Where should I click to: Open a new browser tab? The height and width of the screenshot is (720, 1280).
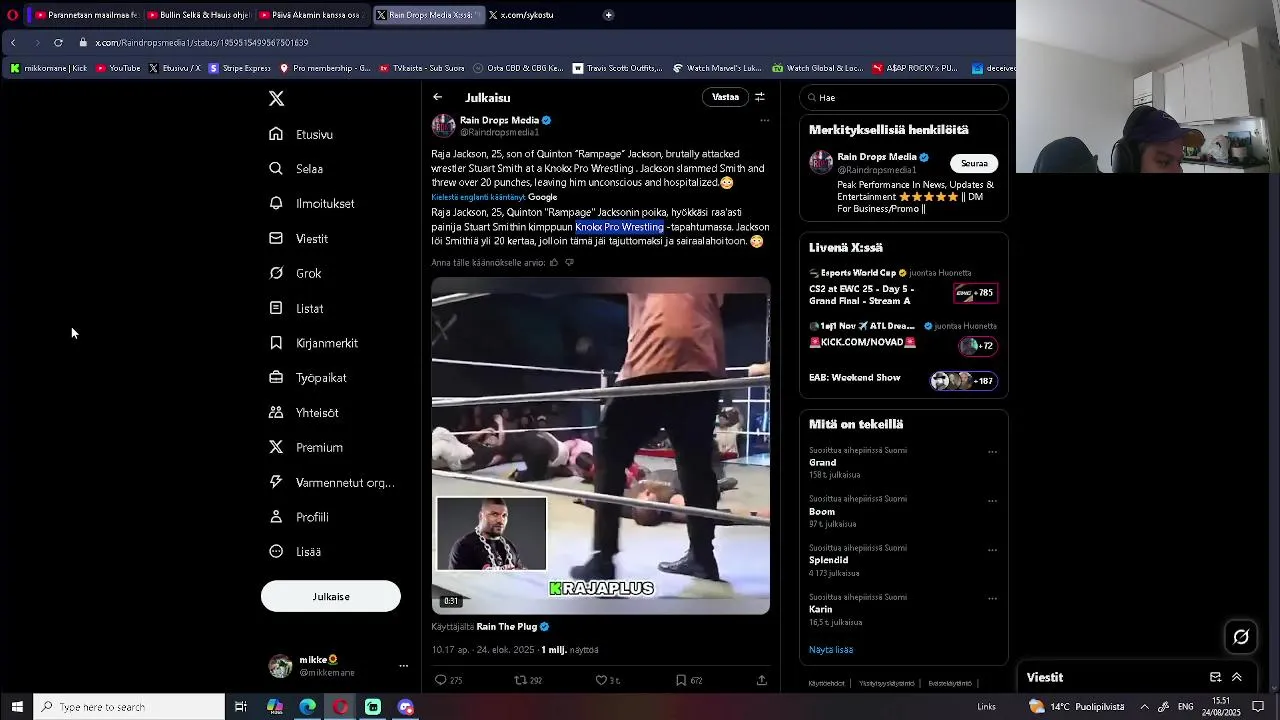pyautogui.click(x=608, y=15)
